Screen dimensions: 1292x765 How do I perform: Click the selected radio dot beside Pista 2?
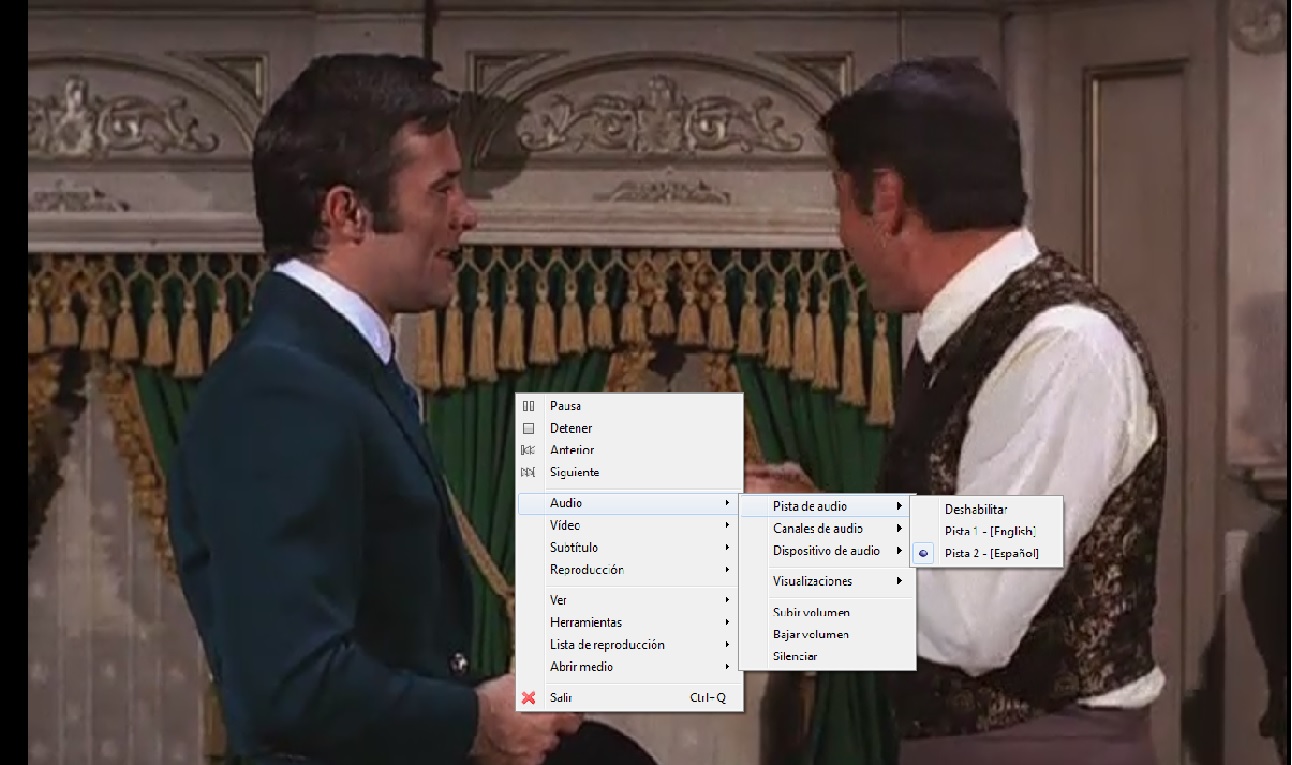coord(923,553)
